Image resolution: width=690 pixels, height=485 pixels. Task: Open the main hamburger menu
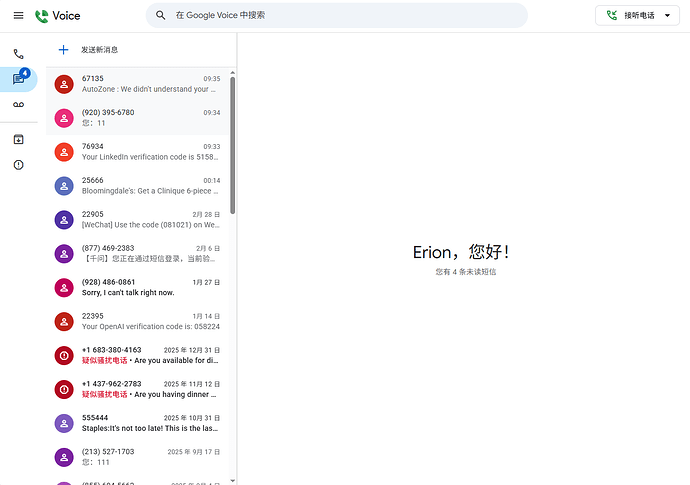point(18,16)
